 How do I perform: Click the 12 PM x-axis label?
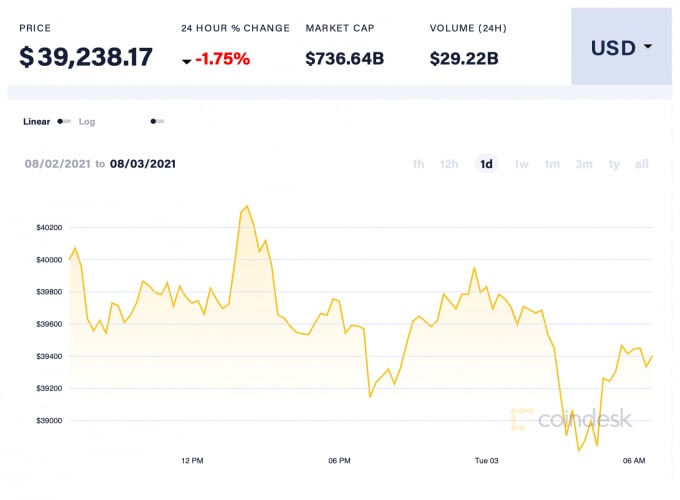coord(192,461)
